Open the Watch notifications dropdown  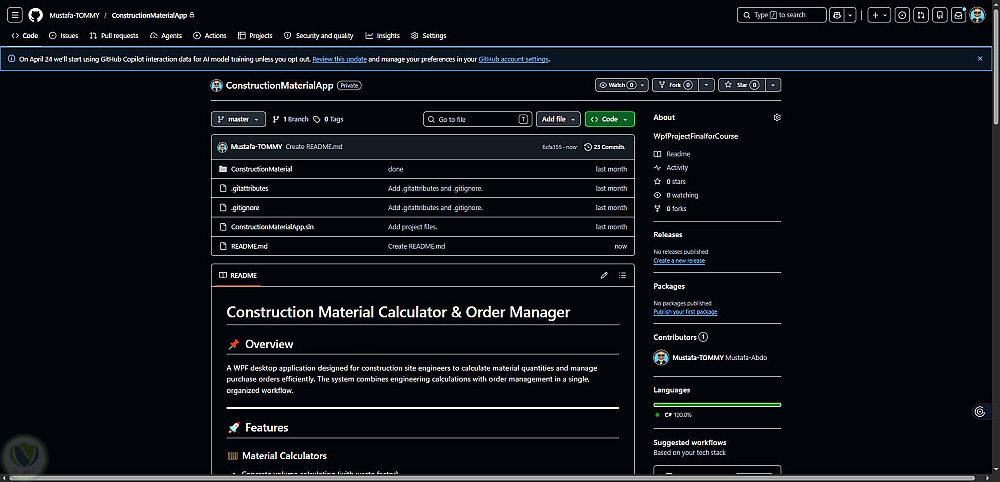622,85
